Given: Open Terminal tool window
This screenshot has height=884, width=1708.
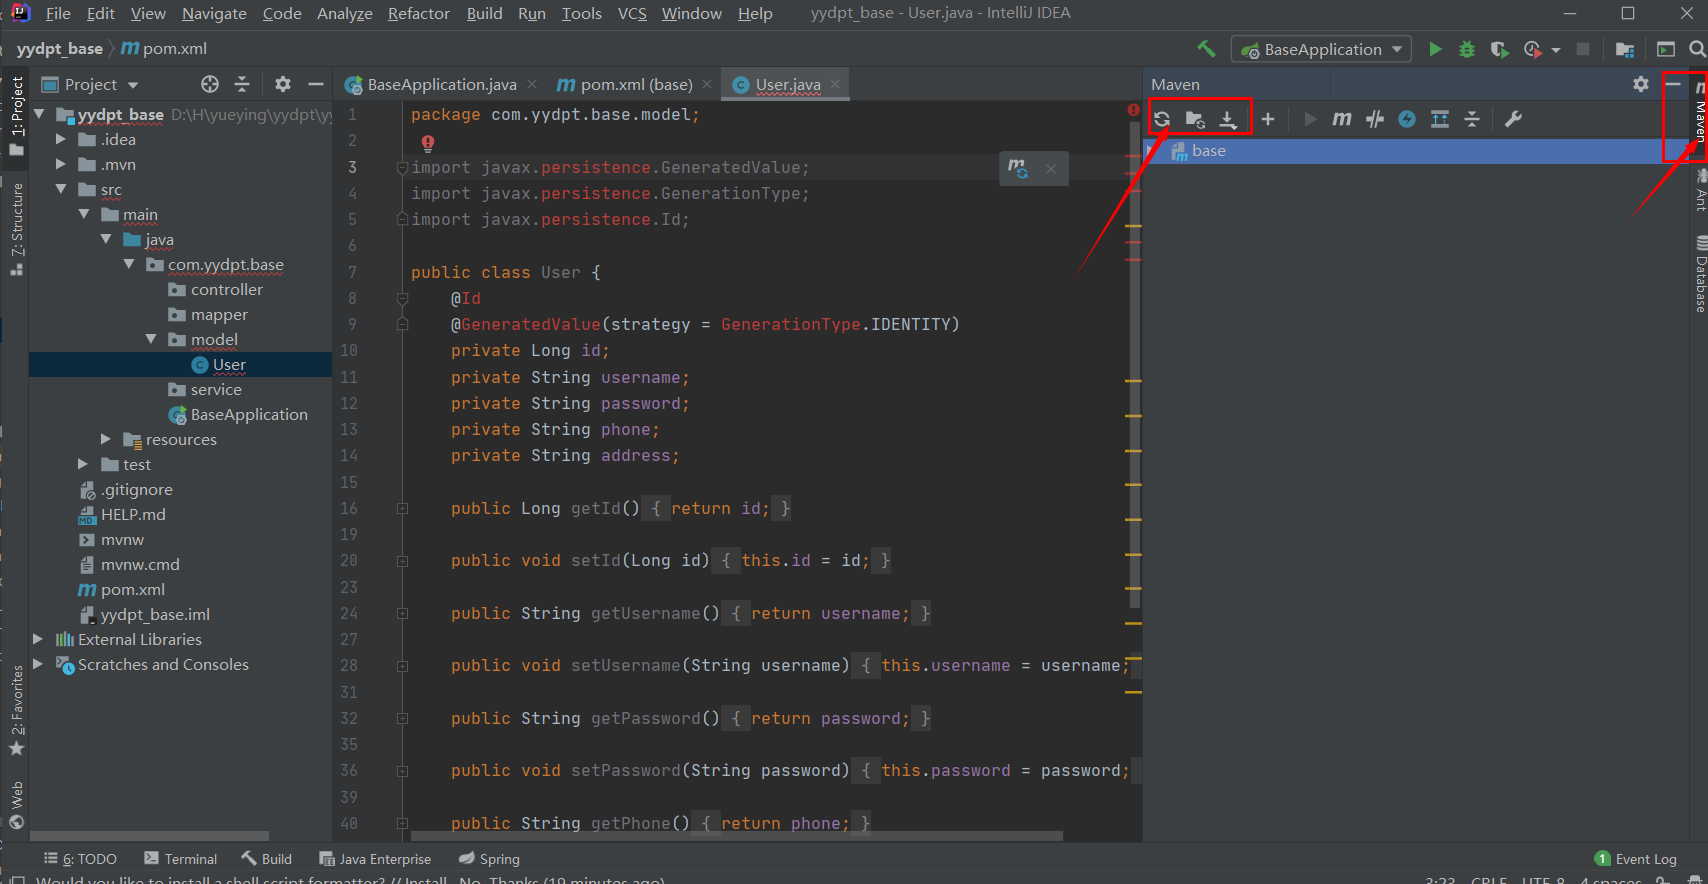Looking at the screenshot, I should 181,859.
